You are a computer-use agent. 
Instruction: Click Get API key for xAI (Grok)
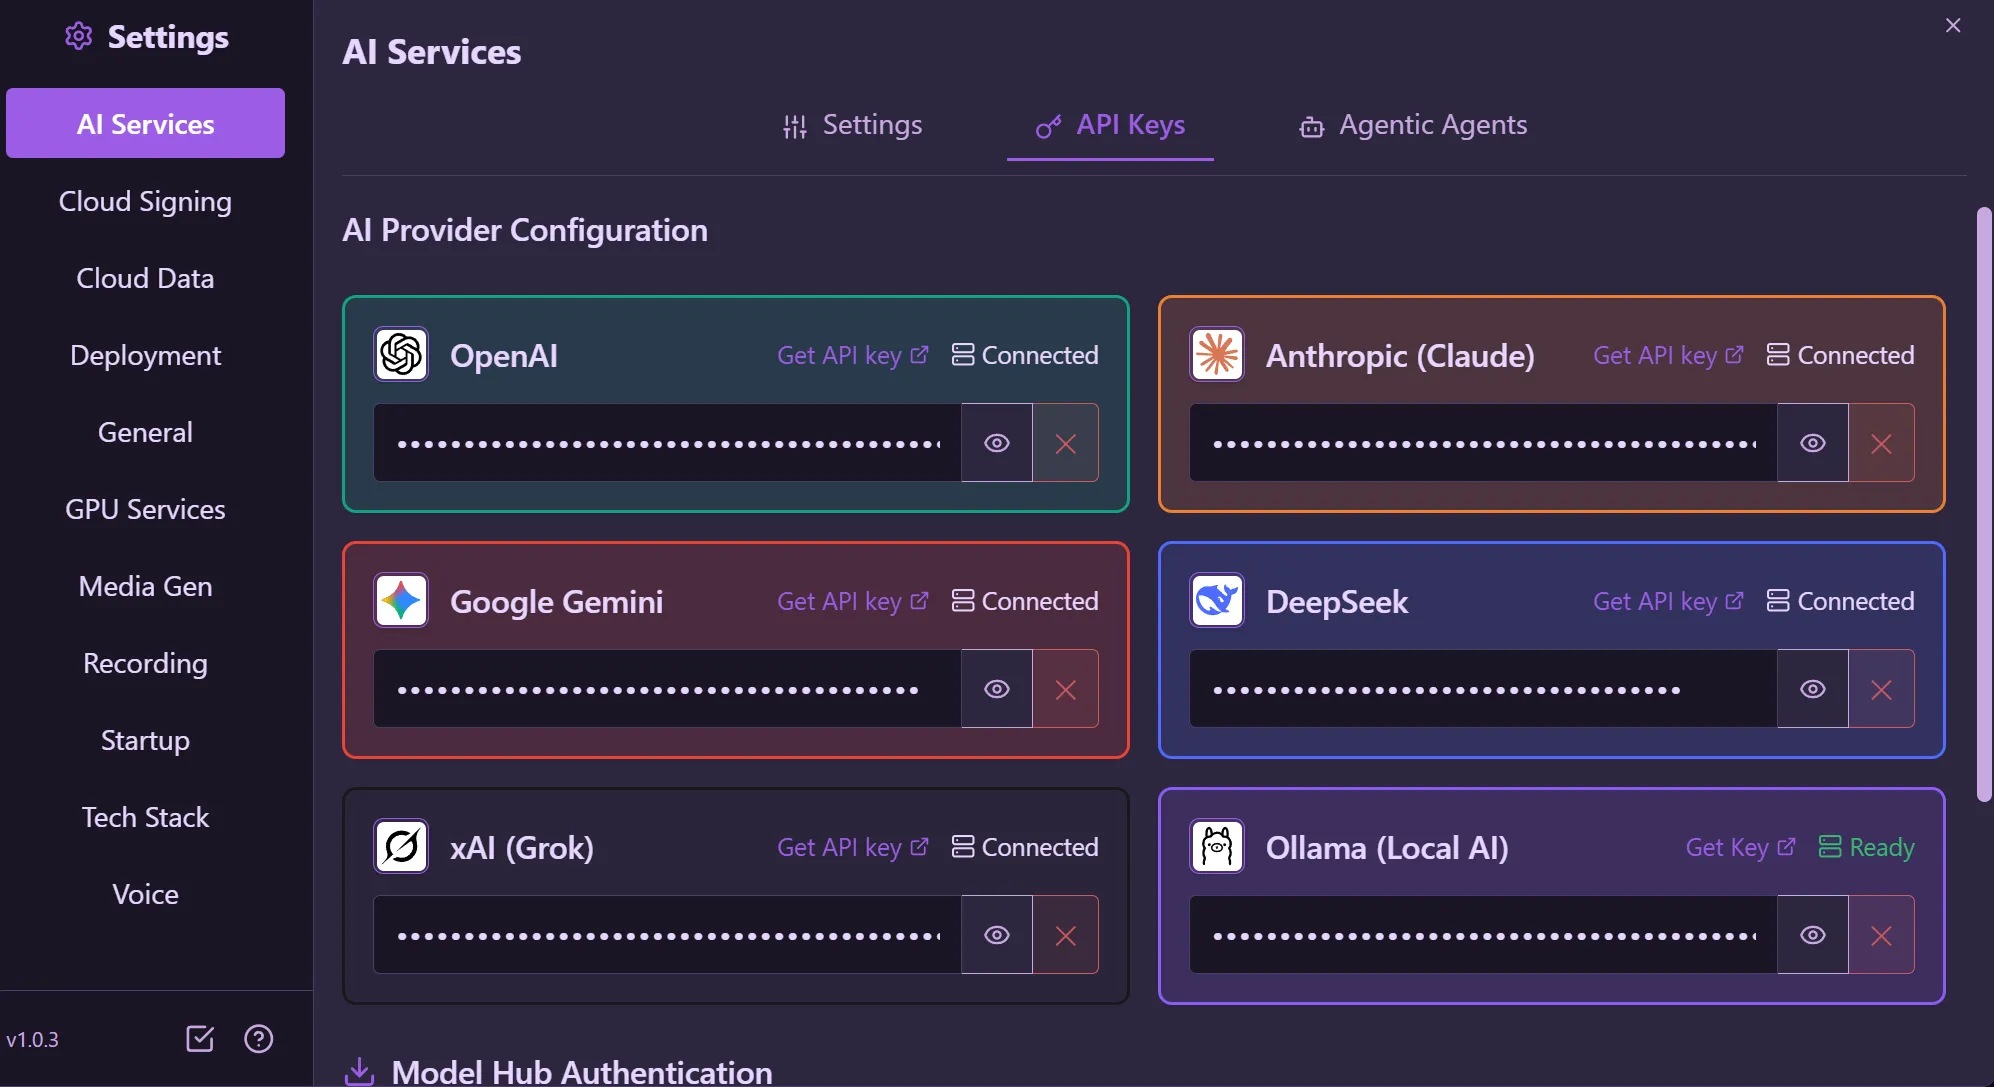coord(853,847)
